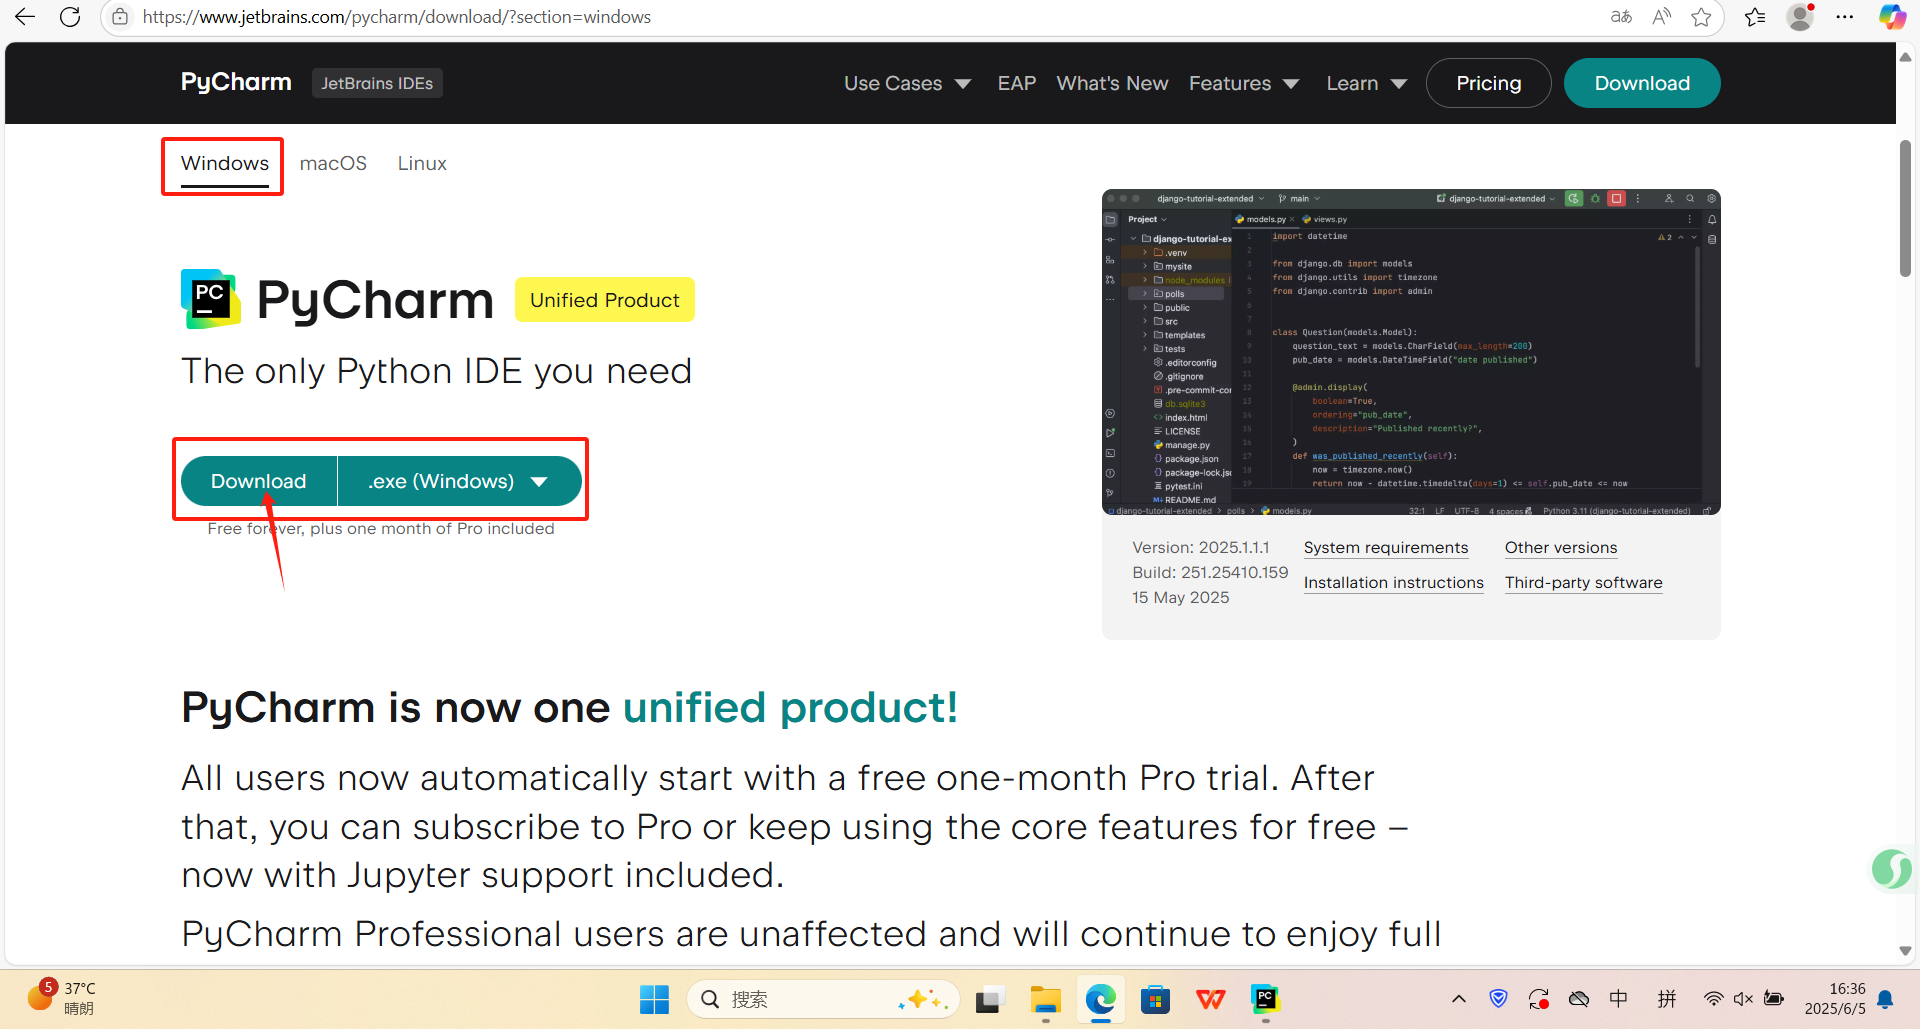The height and width of the screenshot is (1029, 1920).
Task: Open the JetBrains IDEs badge
Action: 377,83
